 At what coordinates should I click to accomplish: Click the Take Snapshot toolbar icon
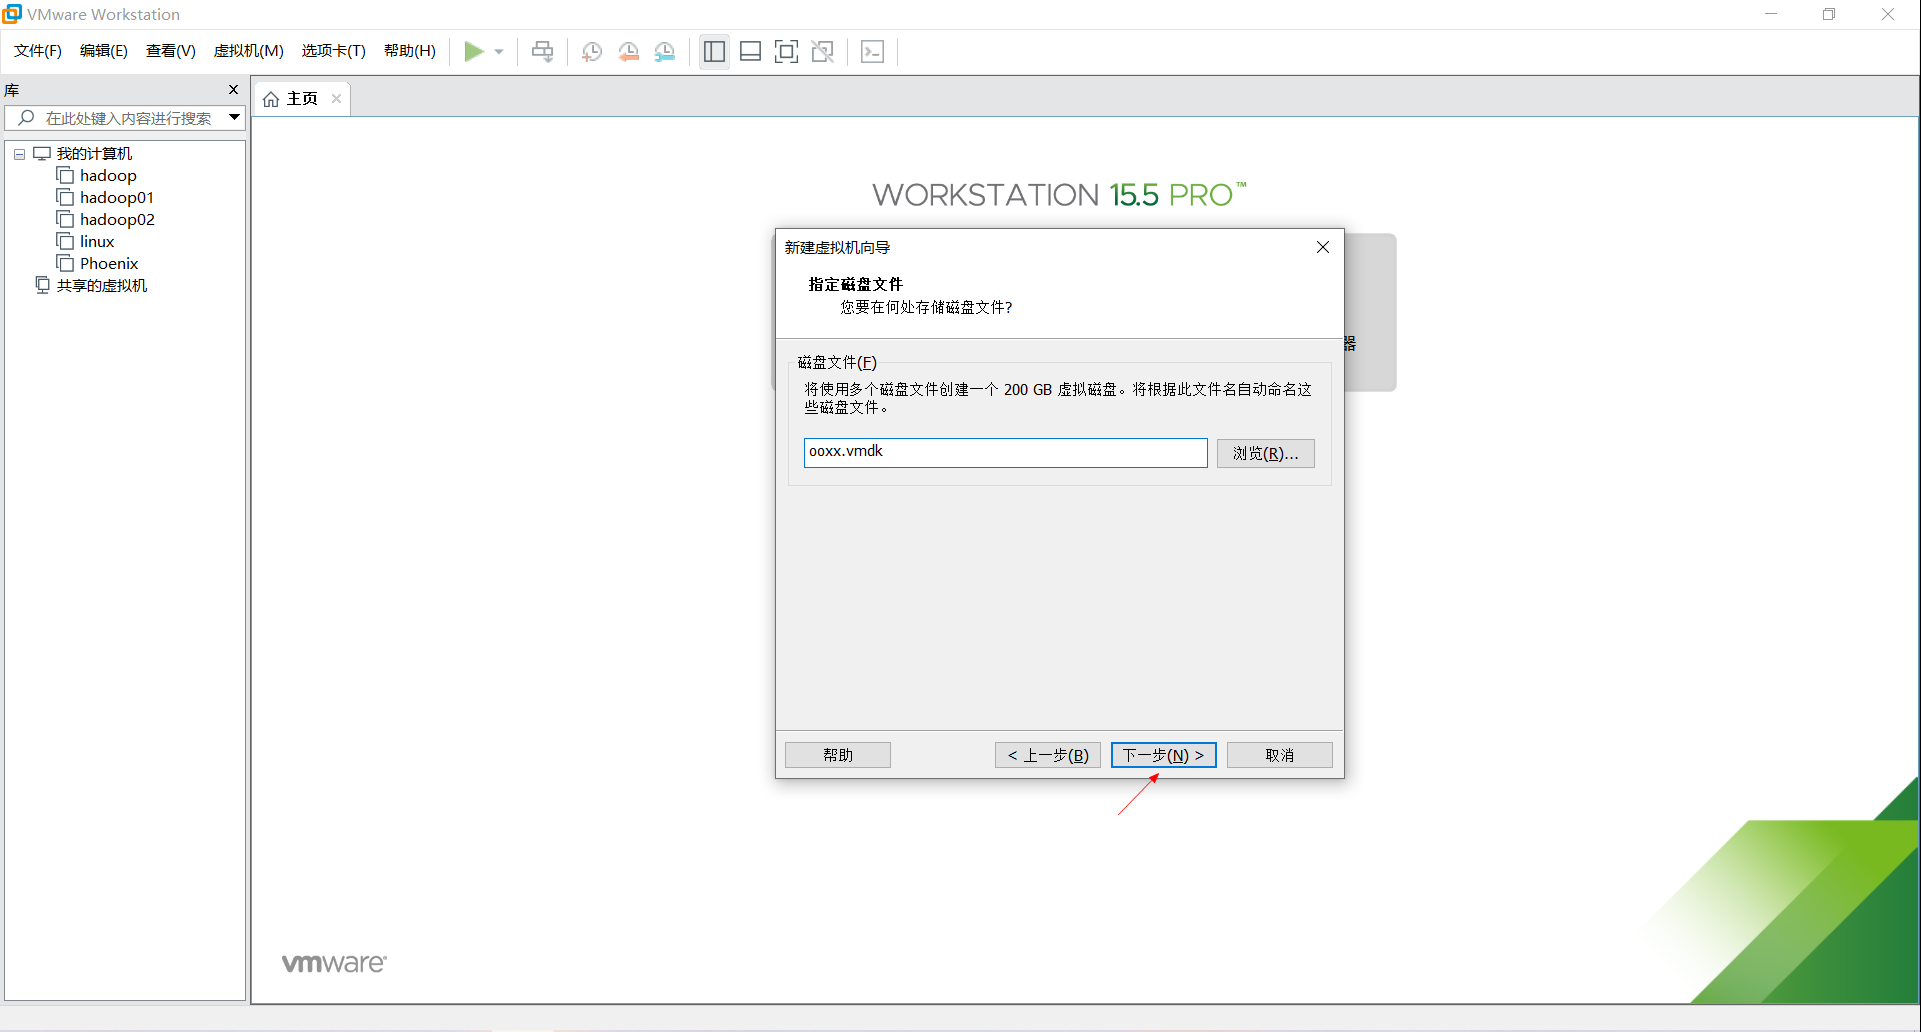pyautogui.click(x=592, y=52)
